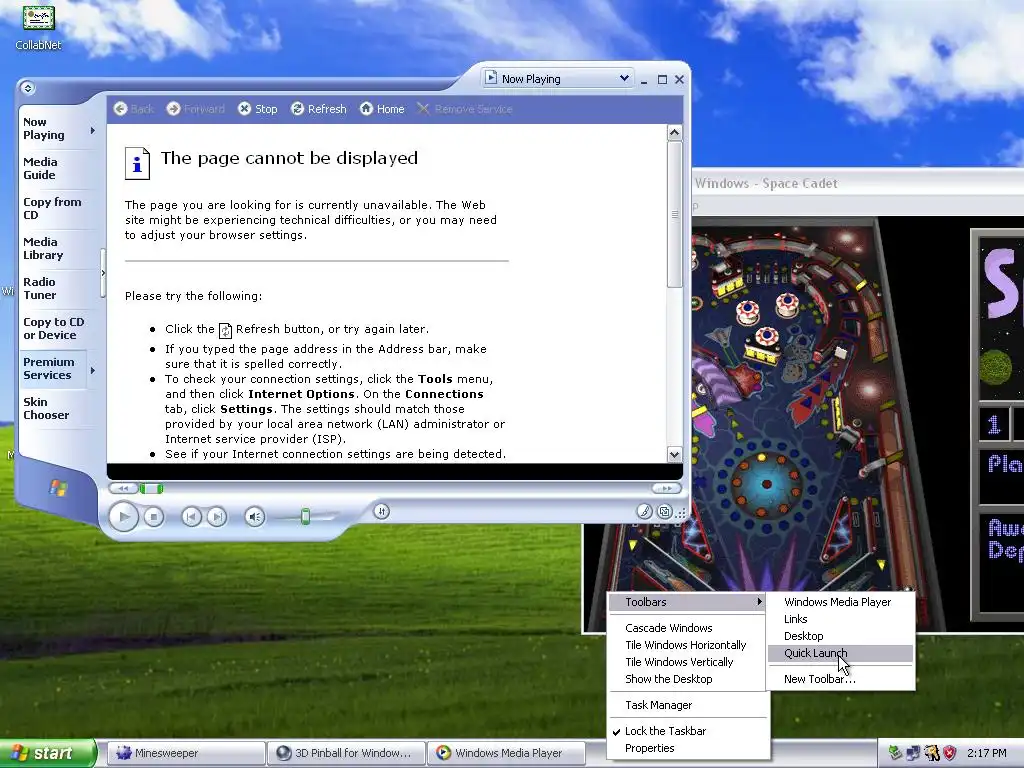Open taskbar Properties from context menu
1024x768 pixels.
(x=687, y=748)
